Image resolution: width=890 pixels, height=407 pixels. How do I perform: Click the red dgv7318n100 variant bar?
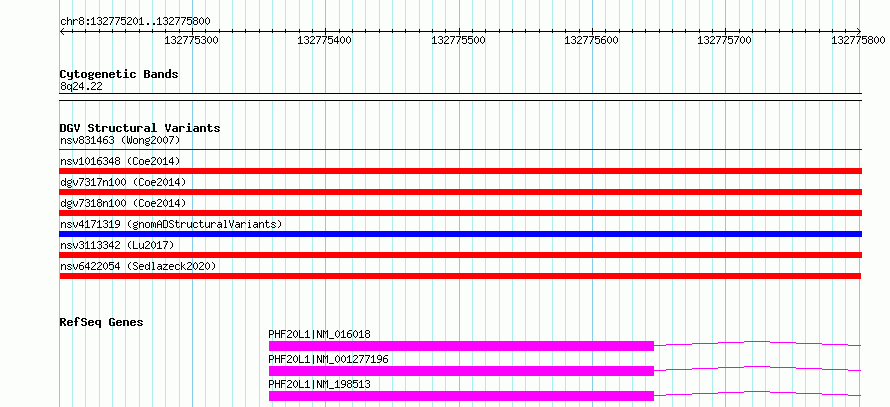460,213
